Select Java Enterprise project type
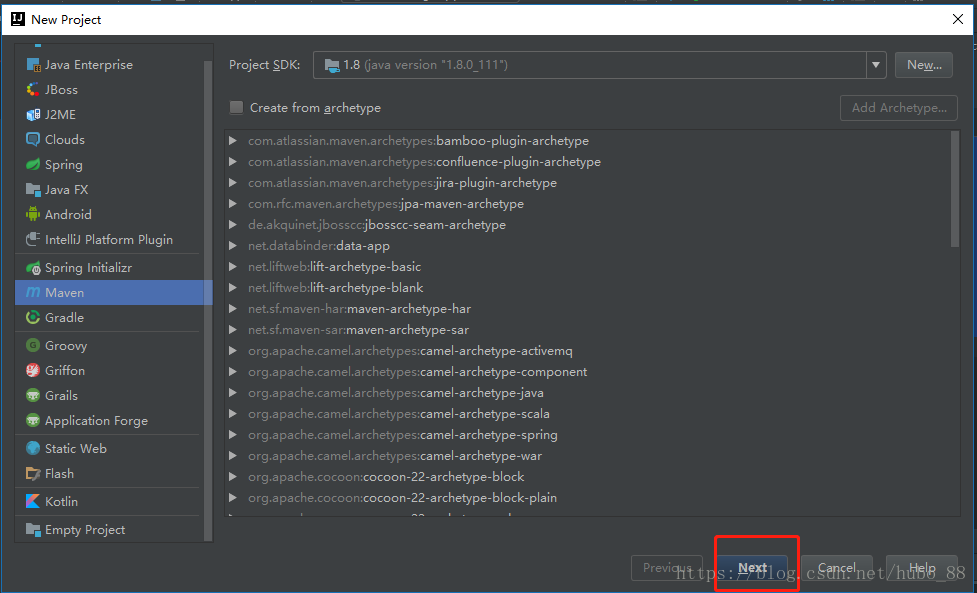 [88, 64]
